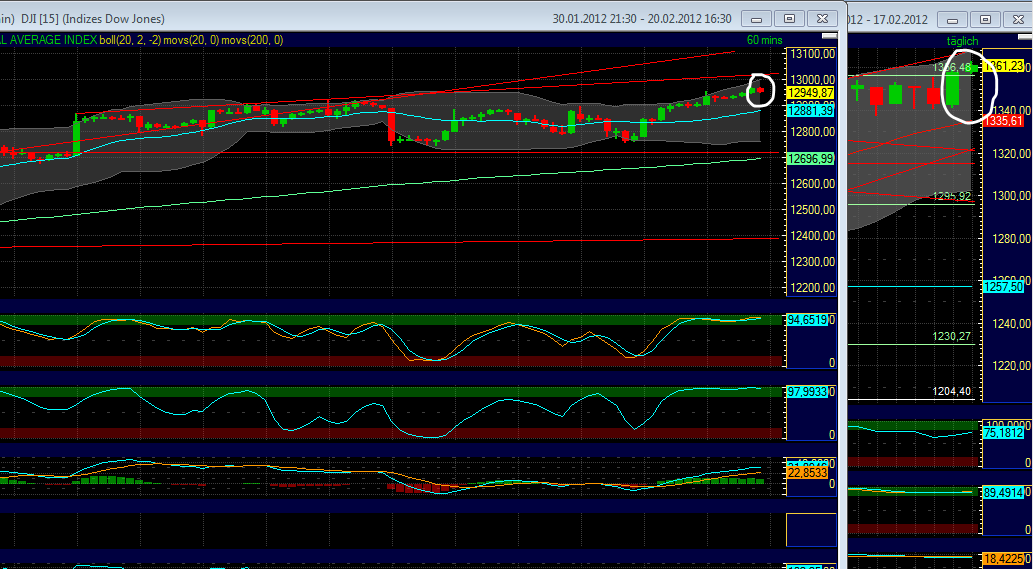Restore the right-hand daily chart window
The image size is (1033, 569).
[x=984, y=19]
